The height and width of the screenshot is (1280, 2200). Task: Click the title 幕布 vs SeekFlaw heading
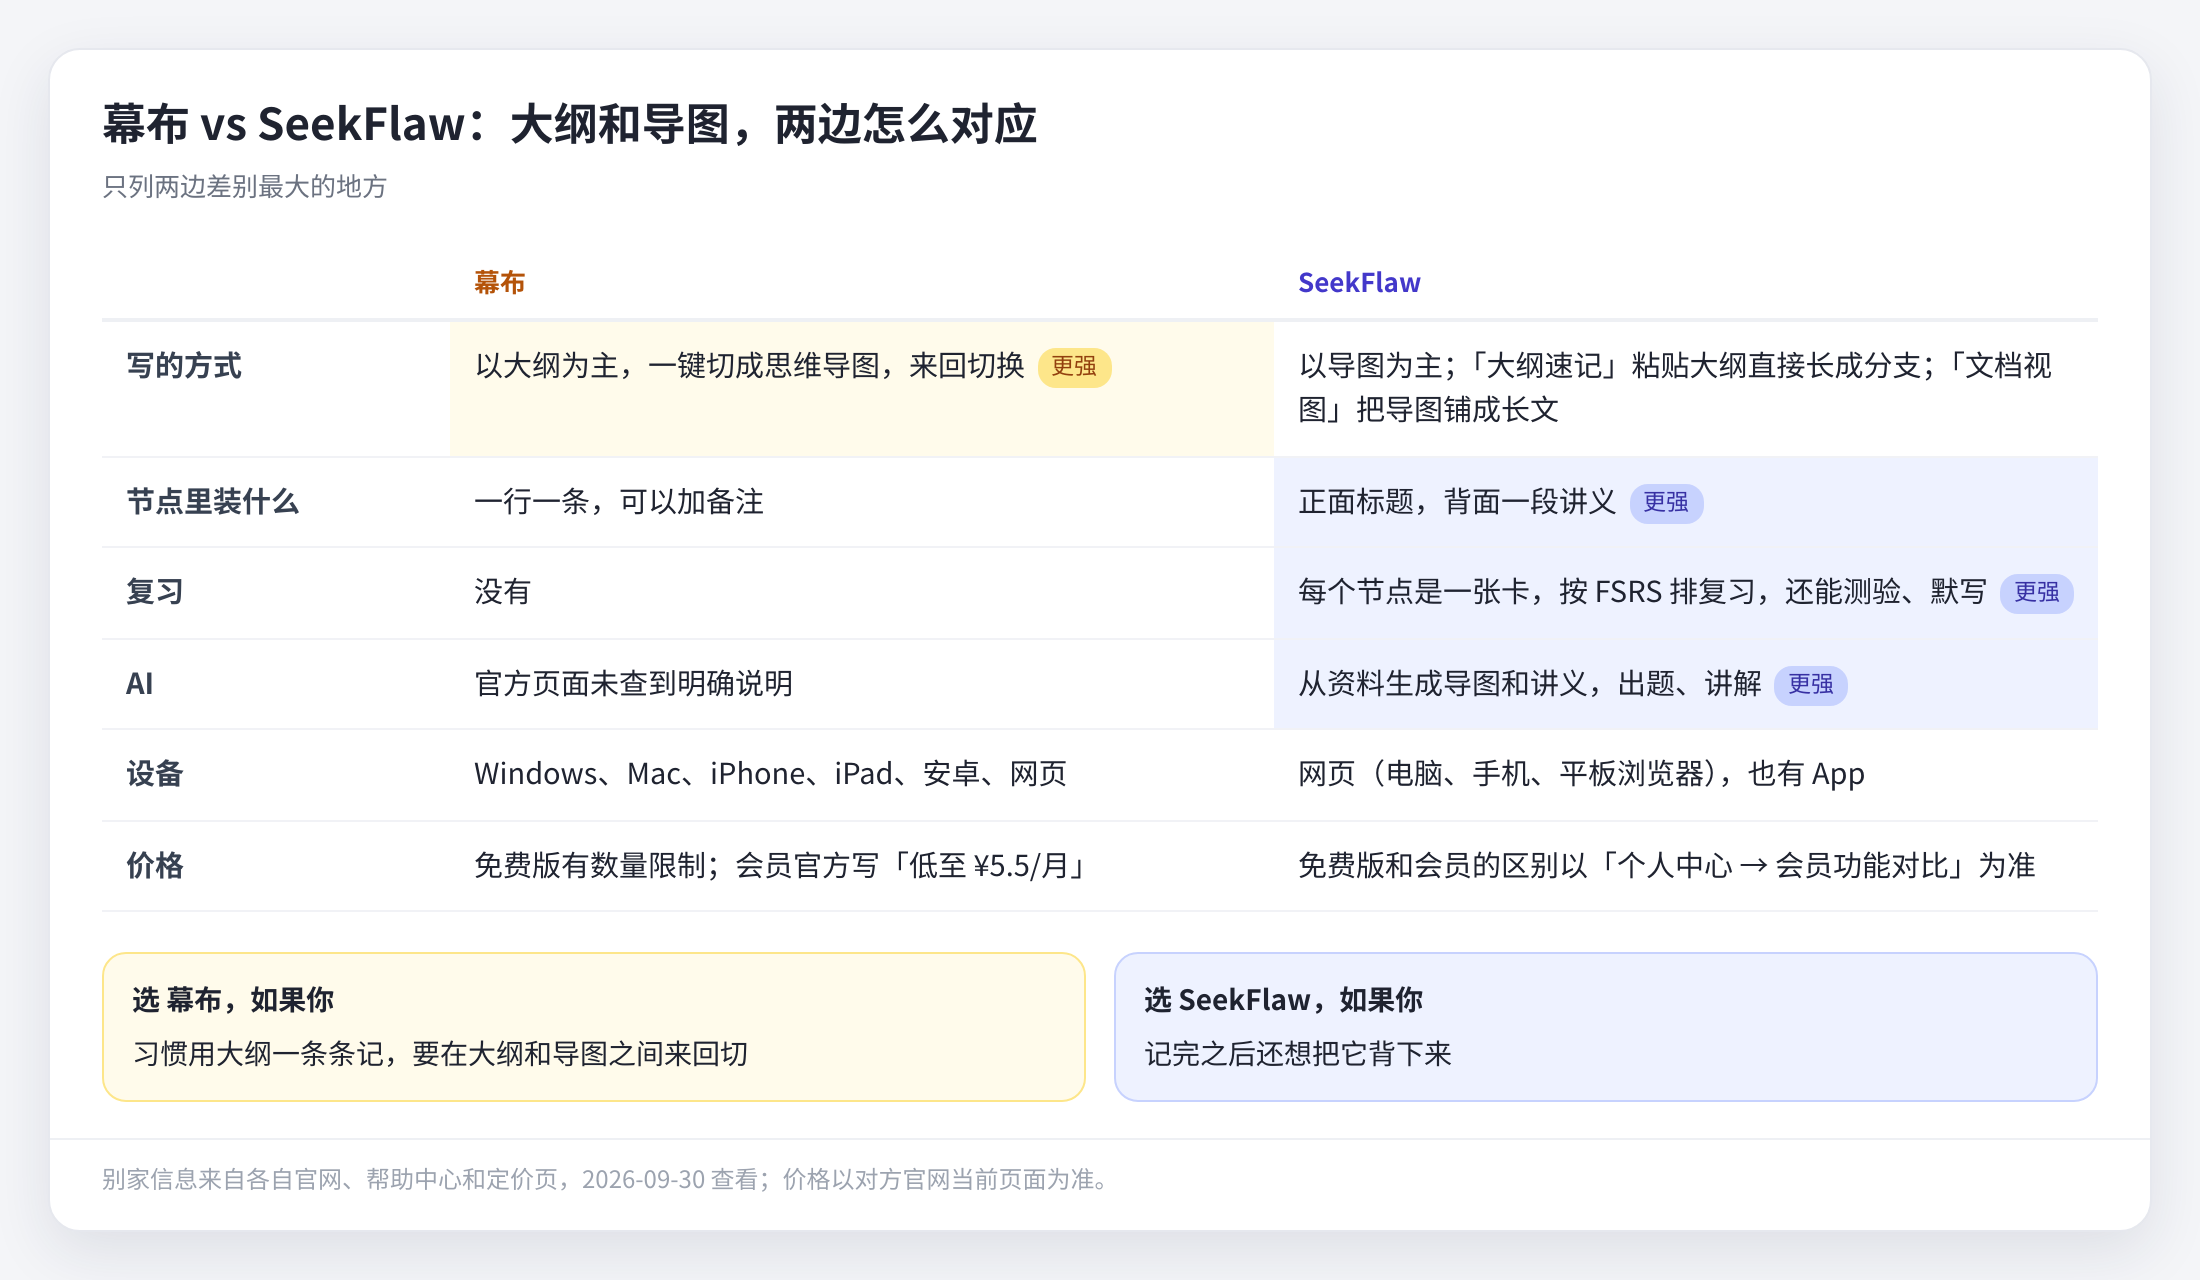[x=569, y=125]
